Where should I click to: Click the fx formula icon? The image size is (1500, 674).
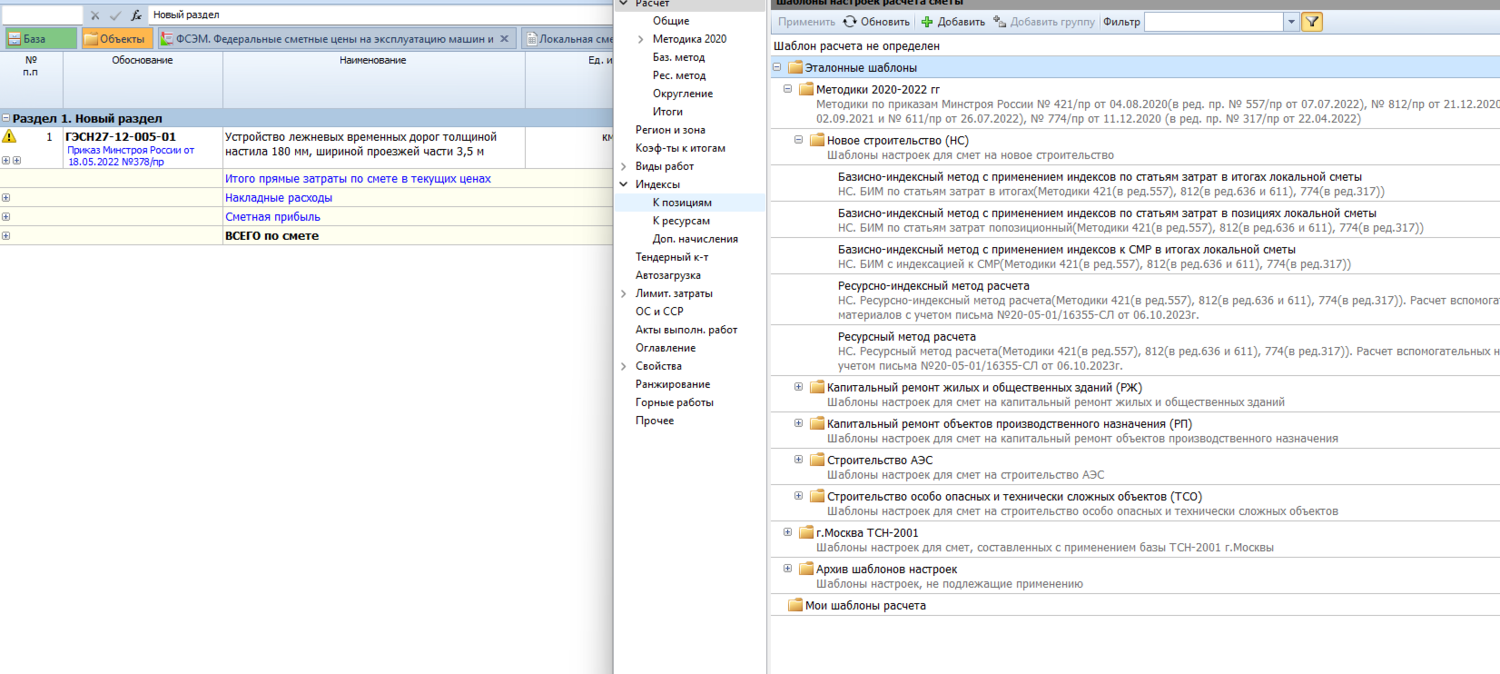coord(136,16)
